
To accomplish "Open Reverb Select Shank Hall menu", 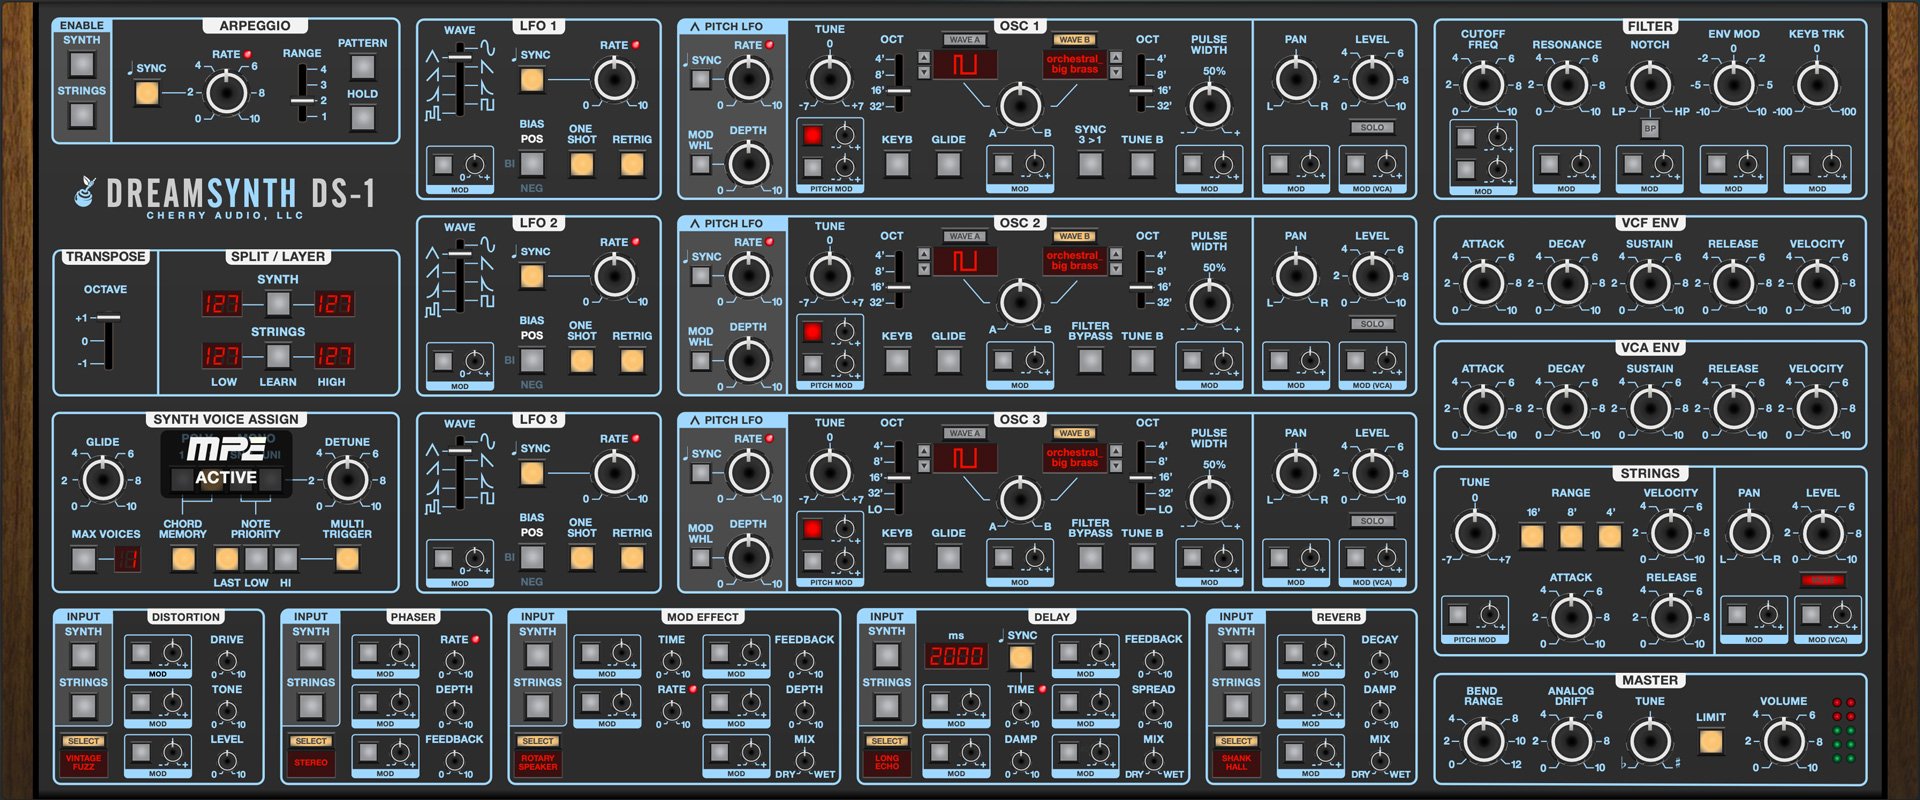I will click(x=1236, y=762).
